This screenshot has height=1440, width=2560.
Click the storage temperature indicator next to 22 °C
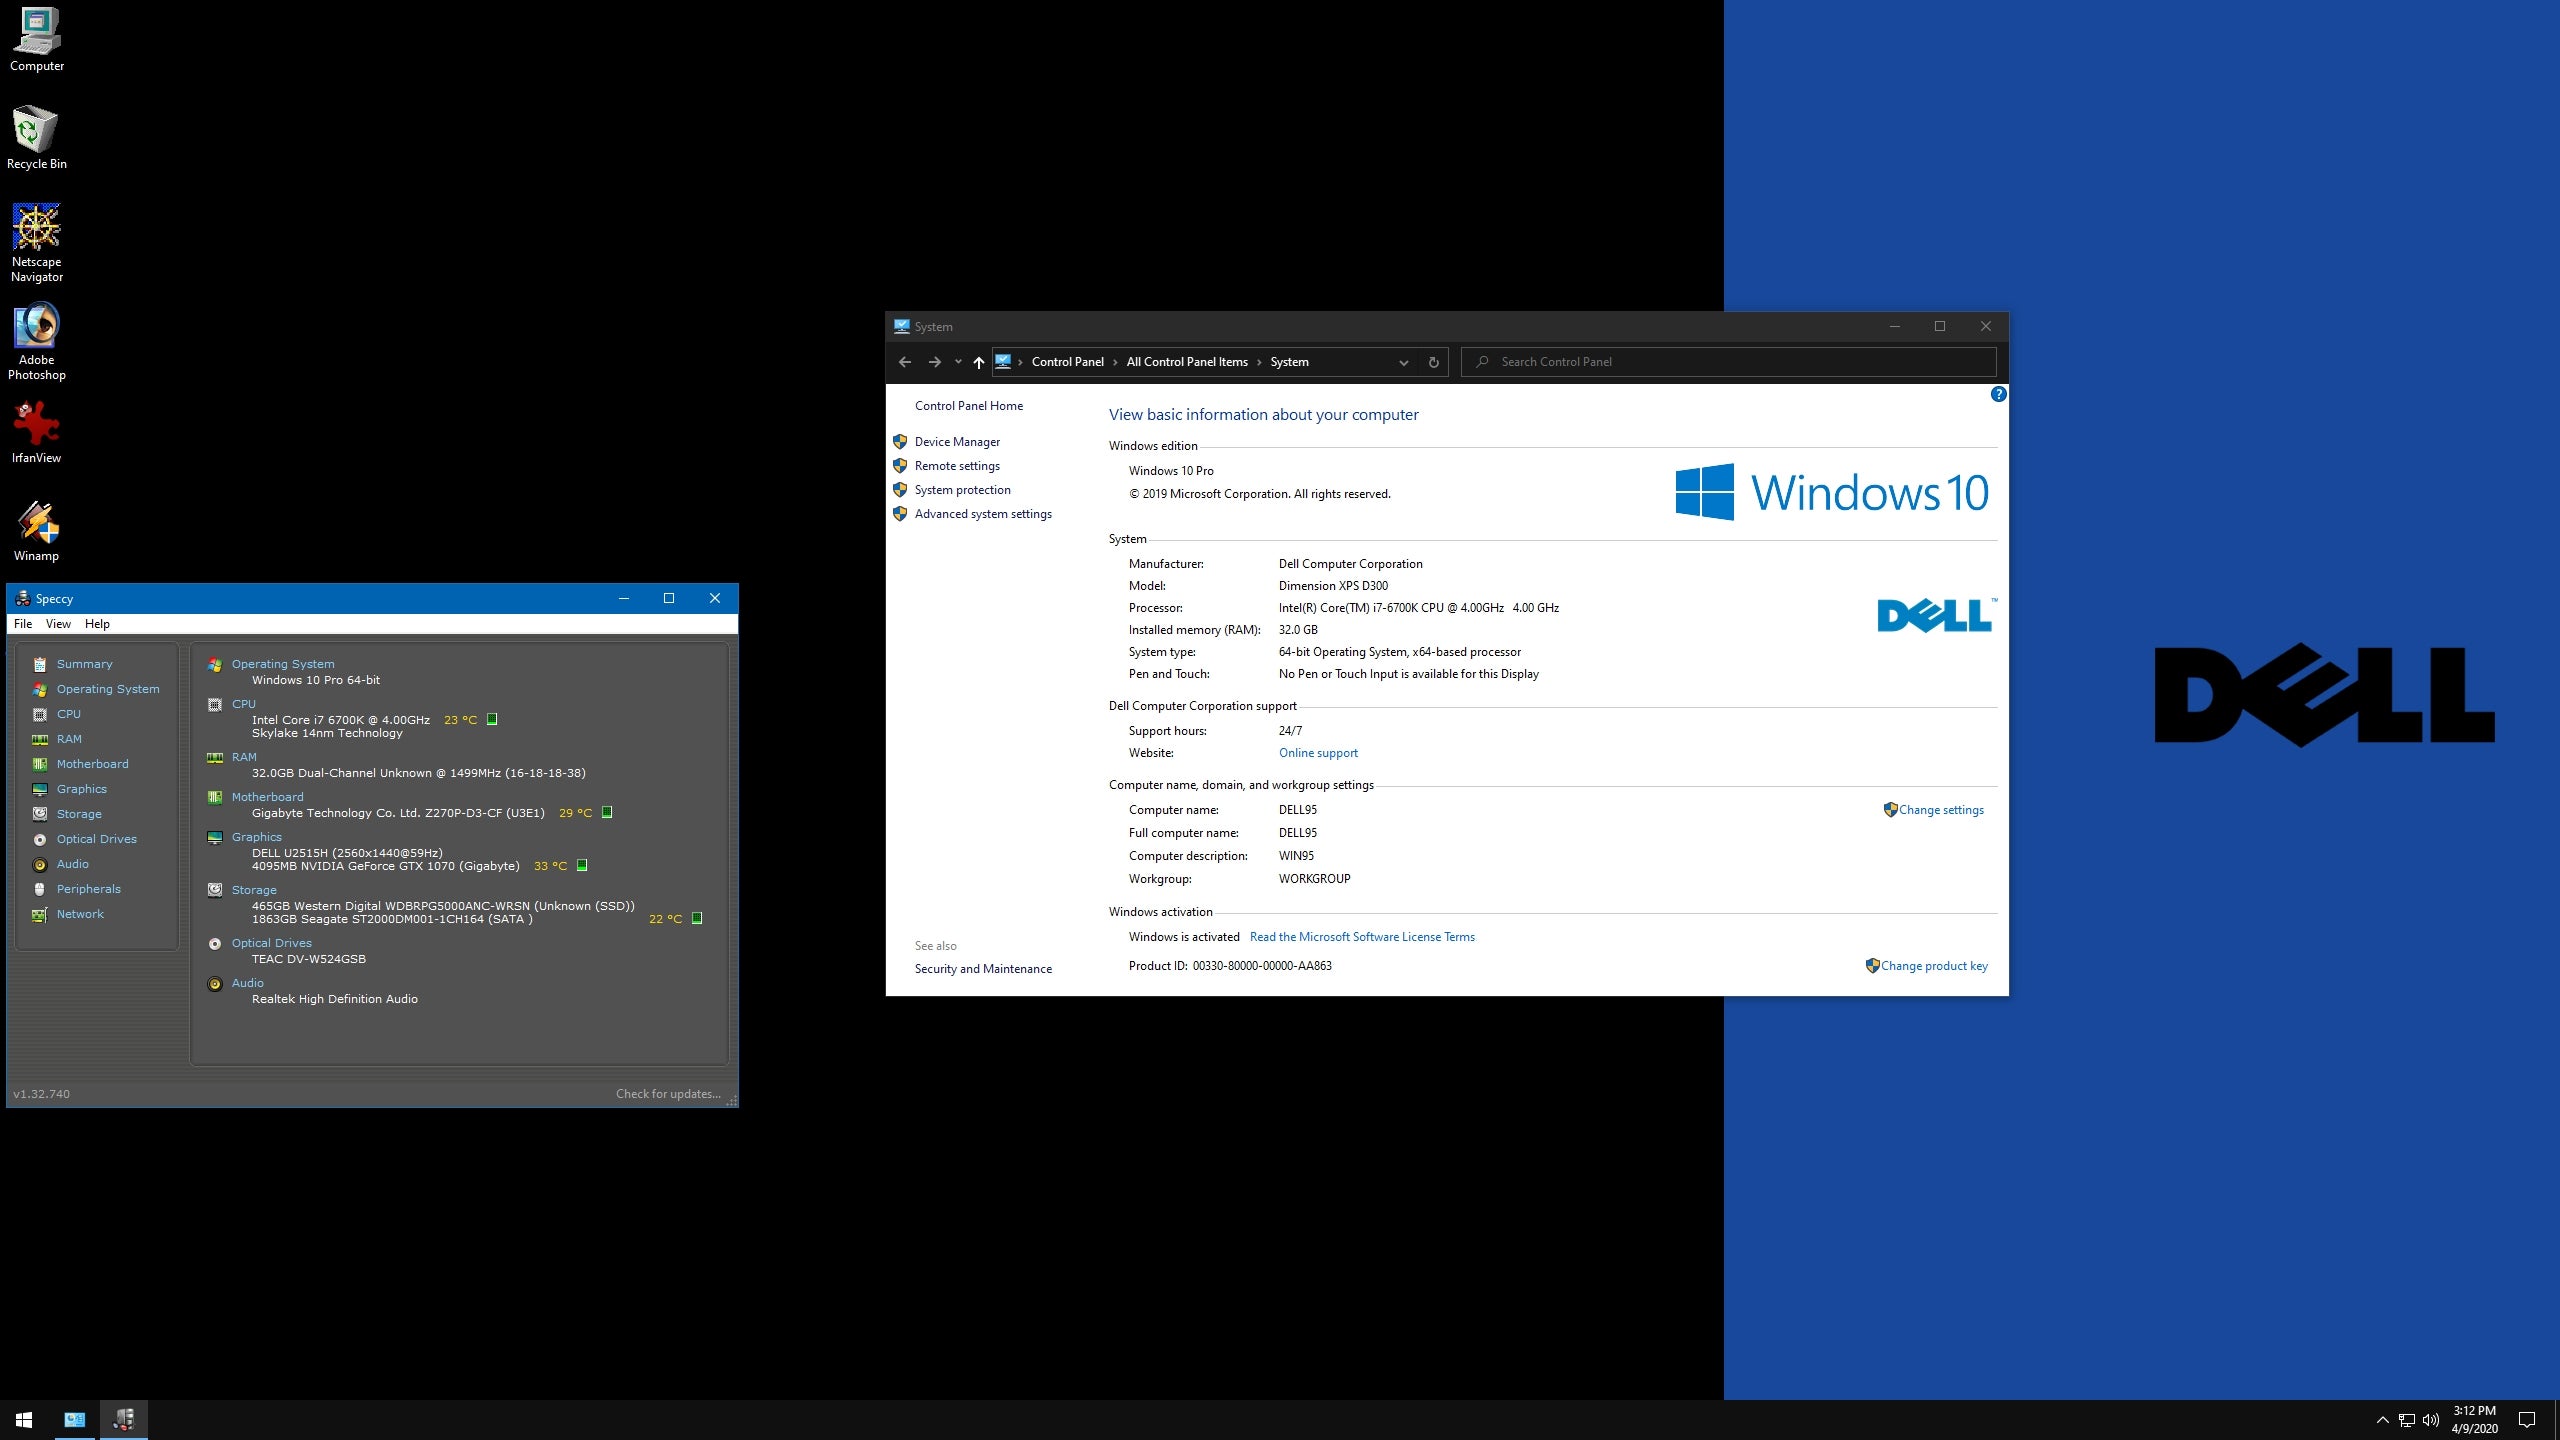point(697,918)
